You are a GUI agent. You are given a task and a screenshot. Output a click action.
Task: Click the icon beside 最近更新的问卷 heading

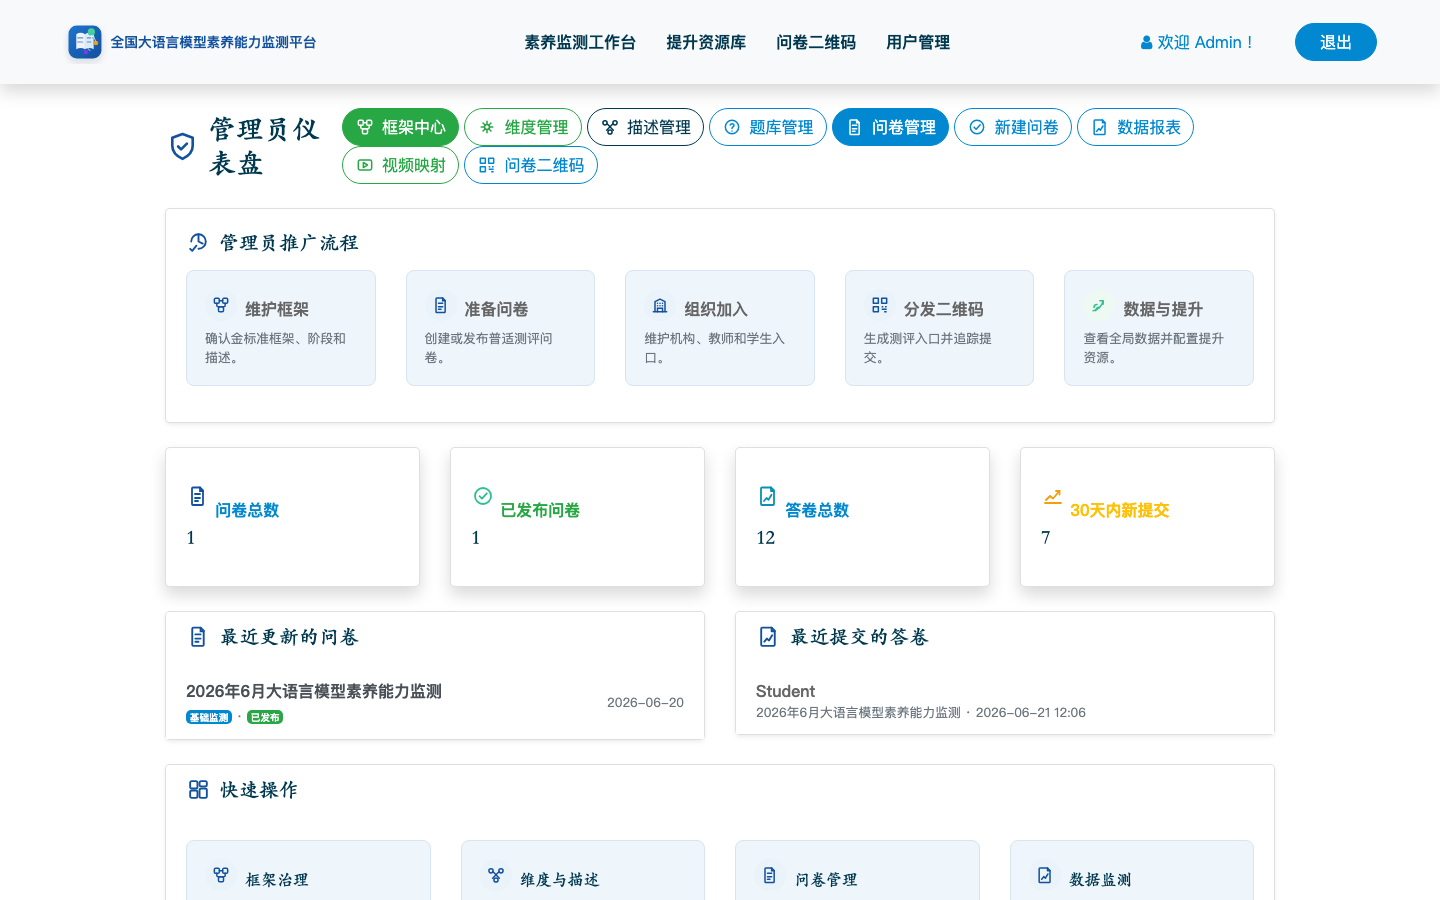coord(198,637)
